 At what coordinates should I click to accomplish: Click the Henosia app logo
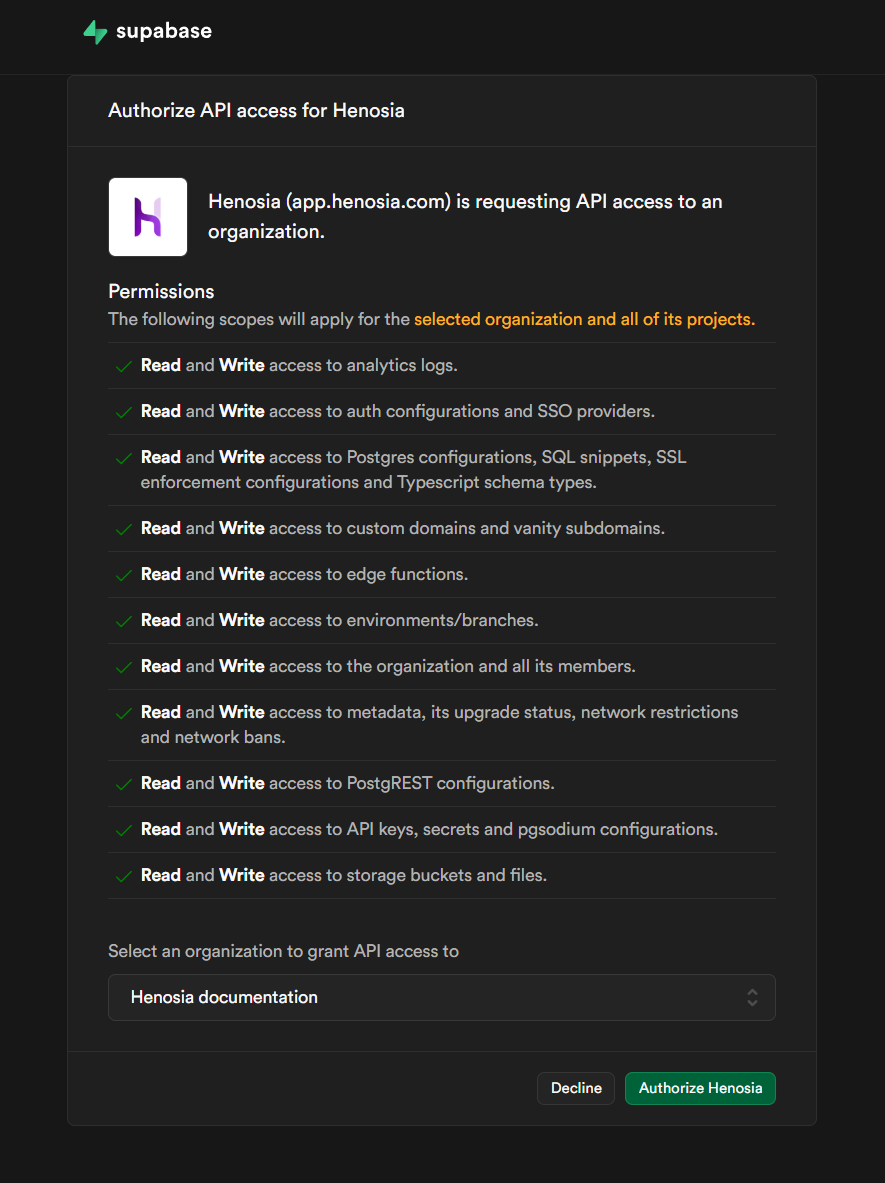pyautogui.click(x=147, y=216)
